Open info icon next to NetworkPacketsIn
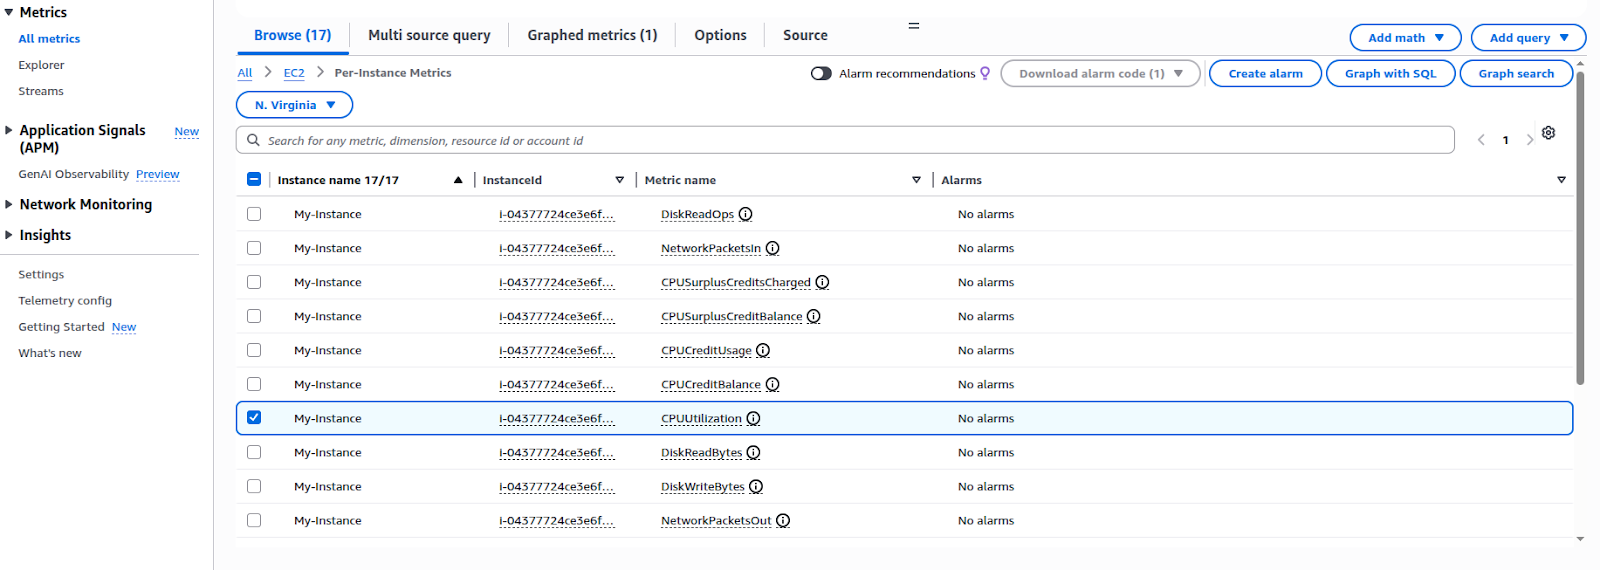Screen dimensions: 1600x570 [772, 248]
